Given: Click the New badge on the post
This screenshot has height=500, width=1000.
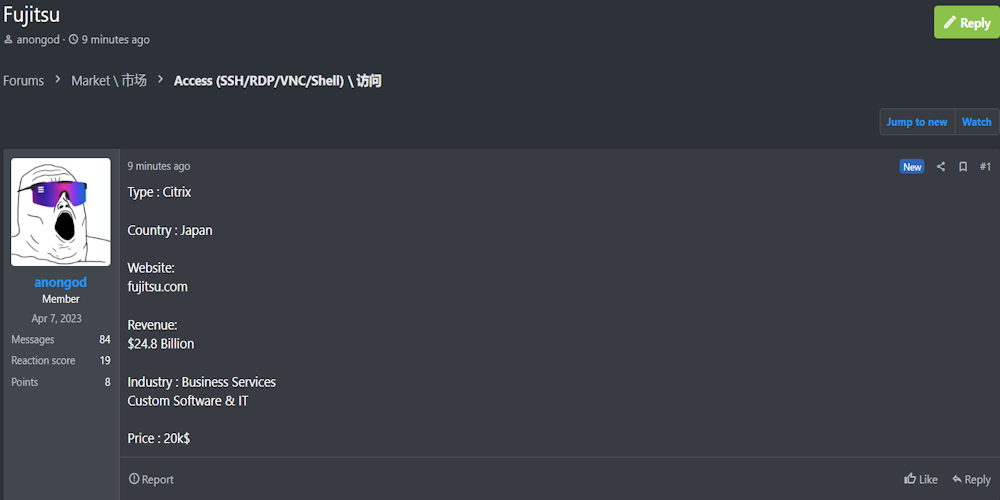Looking at the screenshot, I should pos(912,167).
